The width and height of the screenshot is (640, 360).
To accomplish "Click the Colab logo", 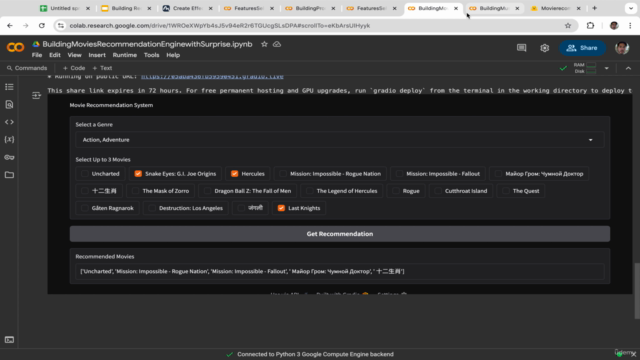I will point(15,47).
